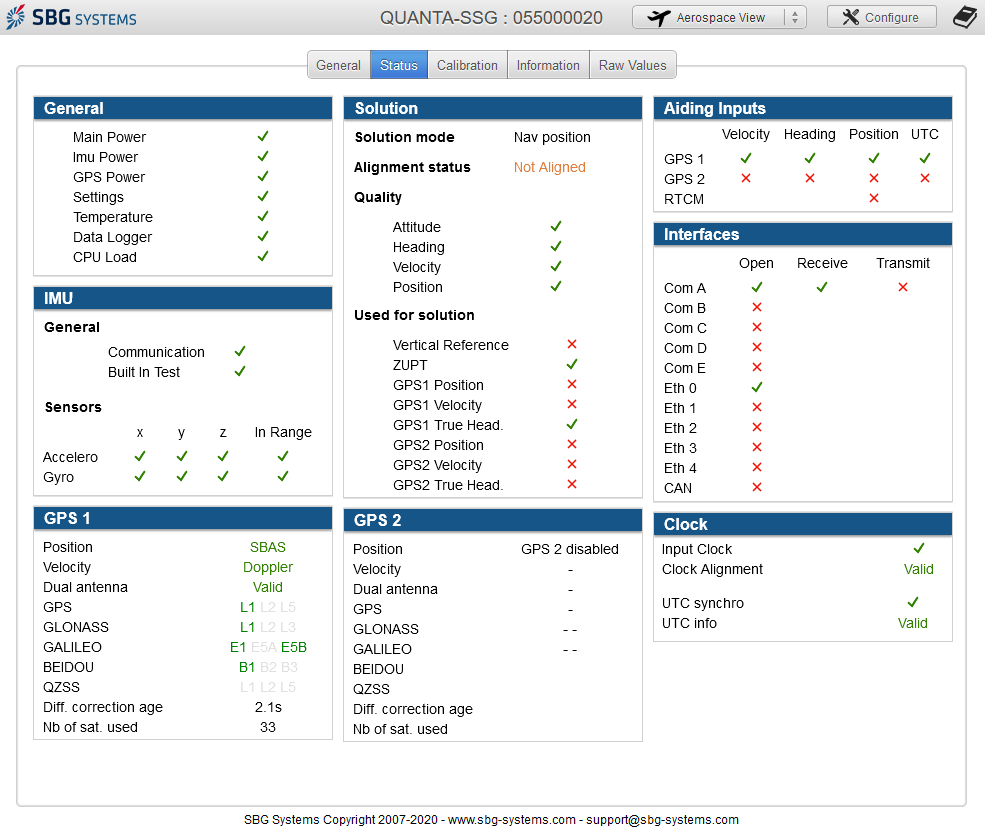Click the view selector up-down arrows
Viewport: 985px width, 832px height.
795,18
